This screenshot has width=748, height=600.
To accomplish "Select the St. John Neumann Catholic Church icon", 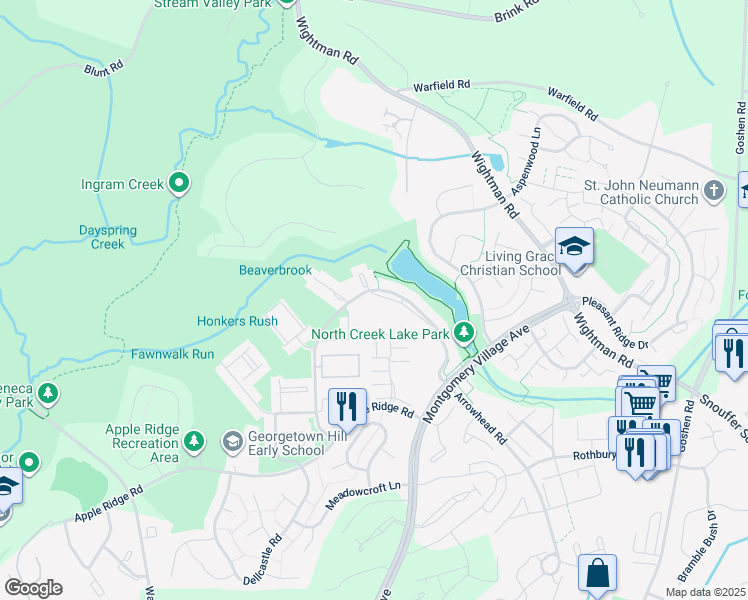I will click(714, 191).
